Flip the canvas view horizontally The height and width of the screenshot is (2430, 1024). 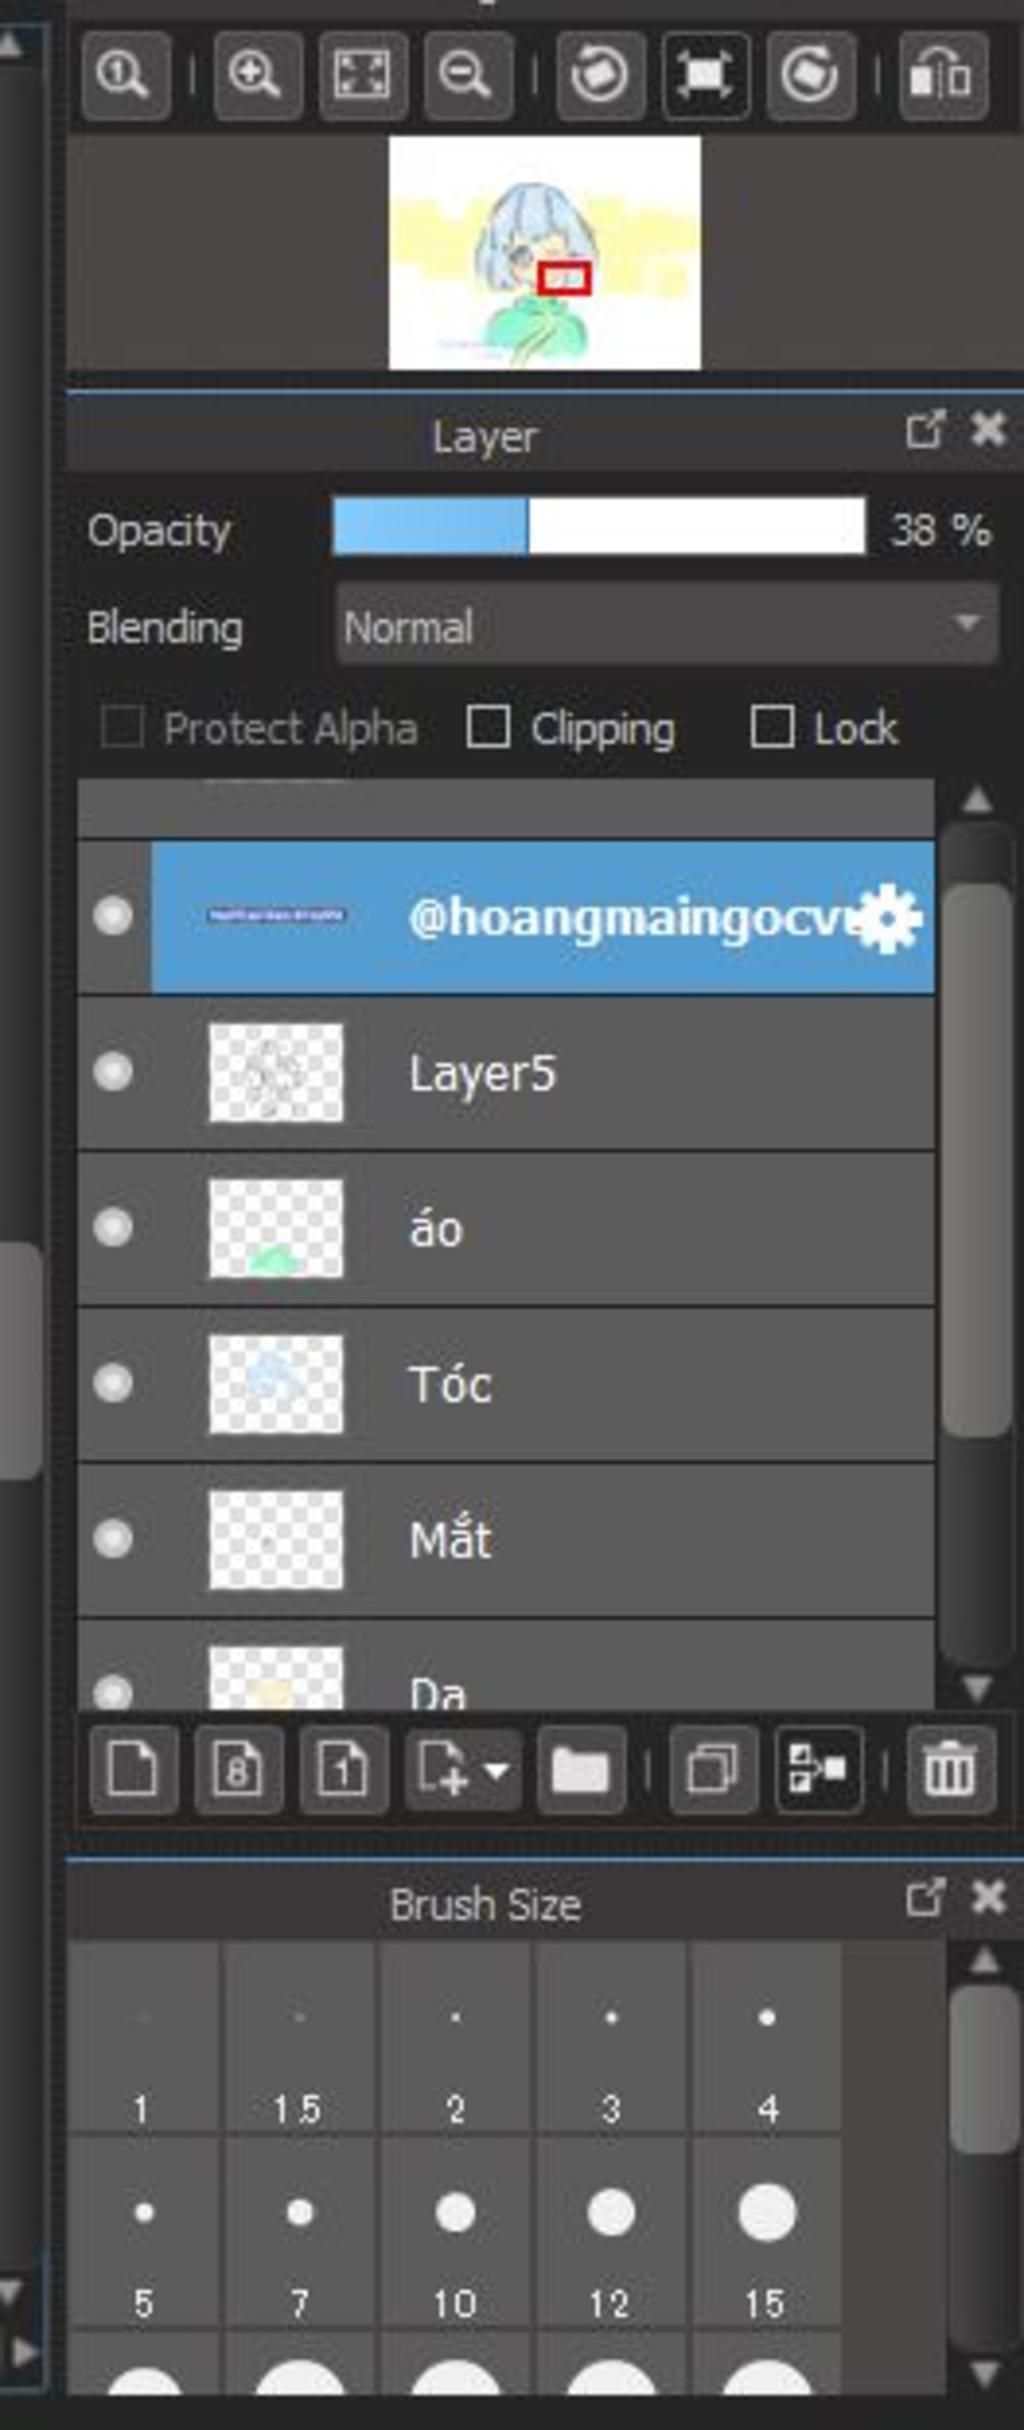(943, 76)
